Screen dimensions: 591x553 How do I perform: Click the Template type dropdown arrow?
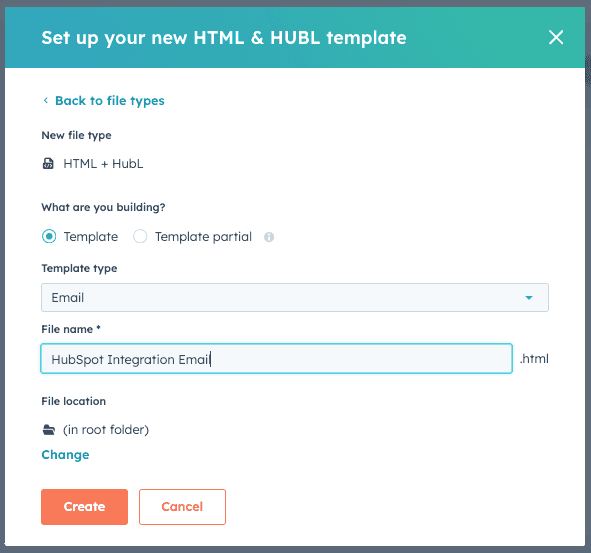pos(529,298)
